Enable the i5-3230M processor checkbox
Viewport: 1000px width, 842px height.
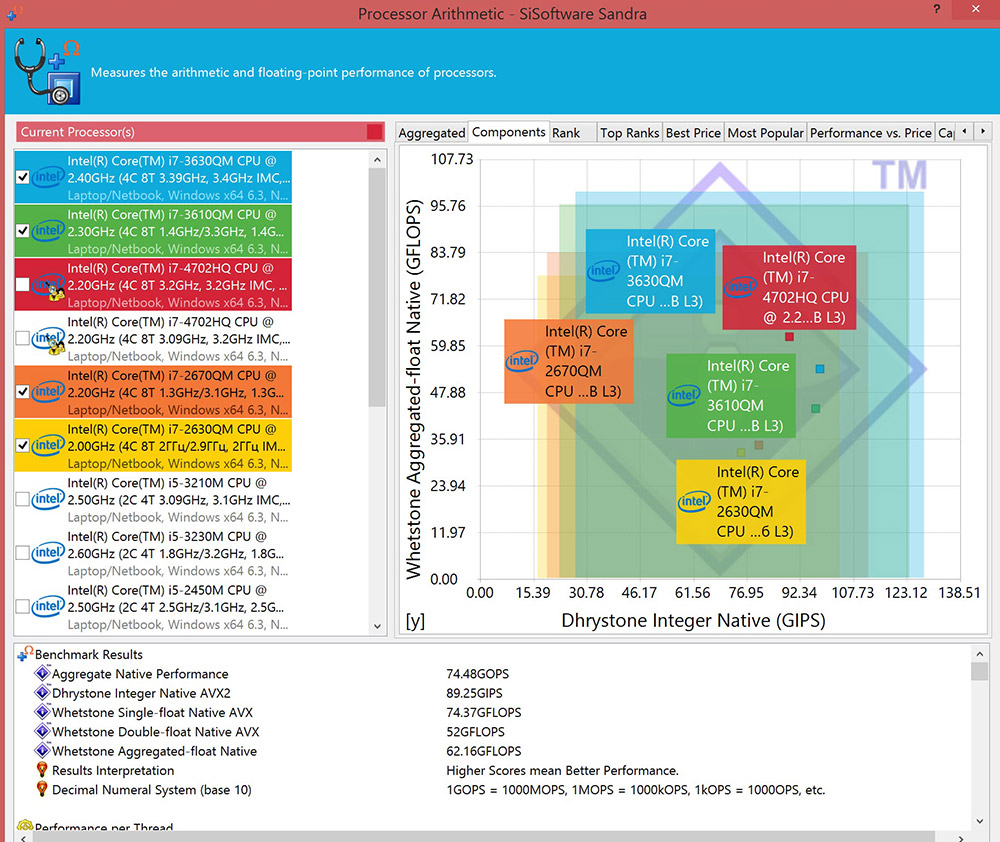(x=22, y=552)
